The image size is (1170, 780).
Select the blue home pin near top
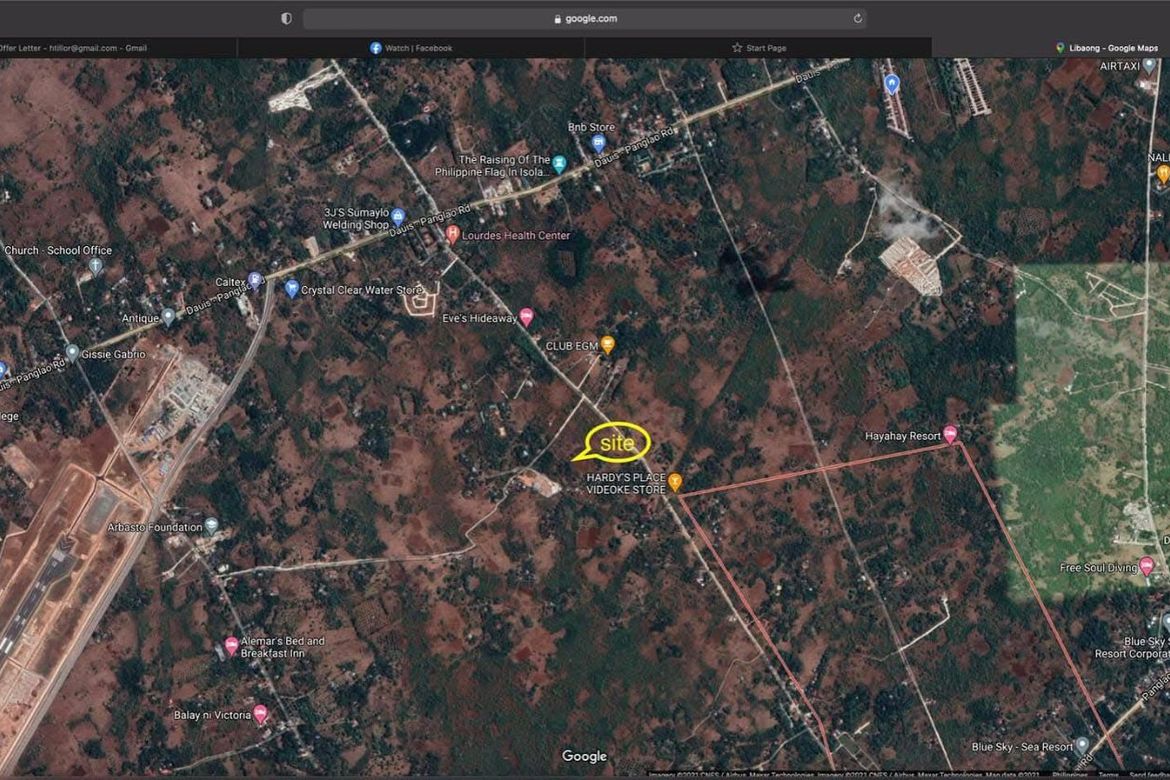[892, 84]
